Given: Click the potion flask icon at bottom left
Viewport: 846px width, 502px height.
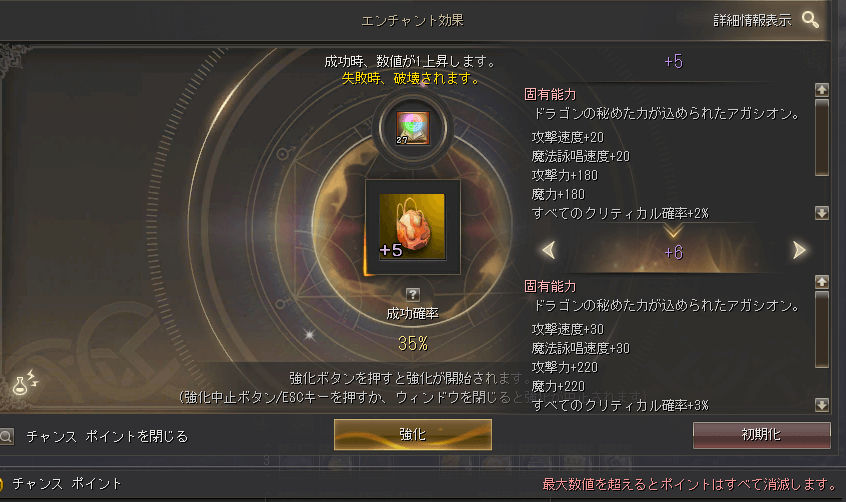Looking at the screenshot, I should point(25,382).
